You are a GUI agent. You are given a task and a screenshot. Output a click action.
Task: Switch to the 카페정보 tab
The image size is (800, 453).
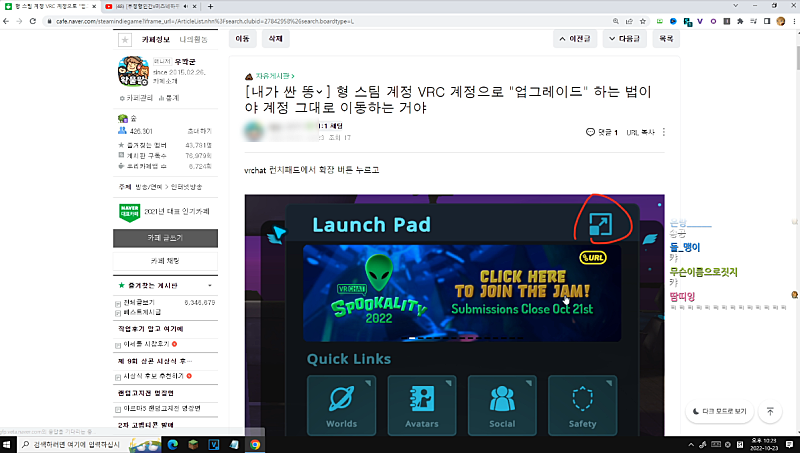[157, 40]
